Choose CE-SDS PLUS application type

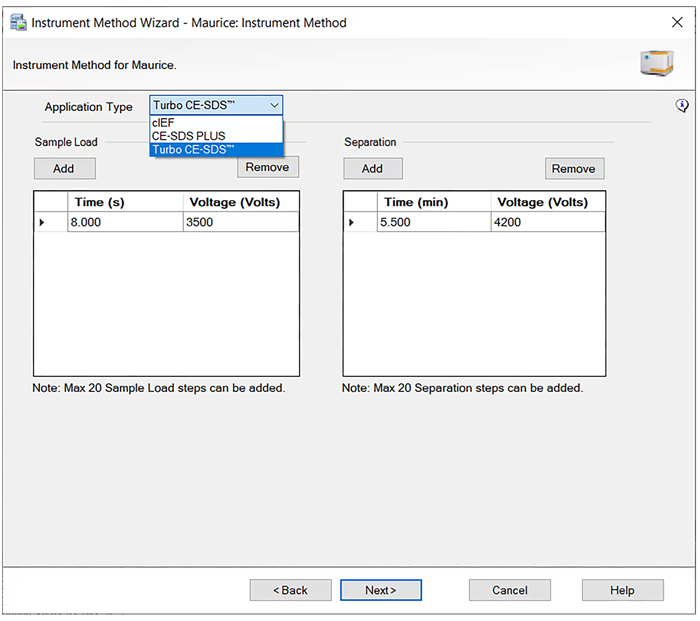pos(216,136)
